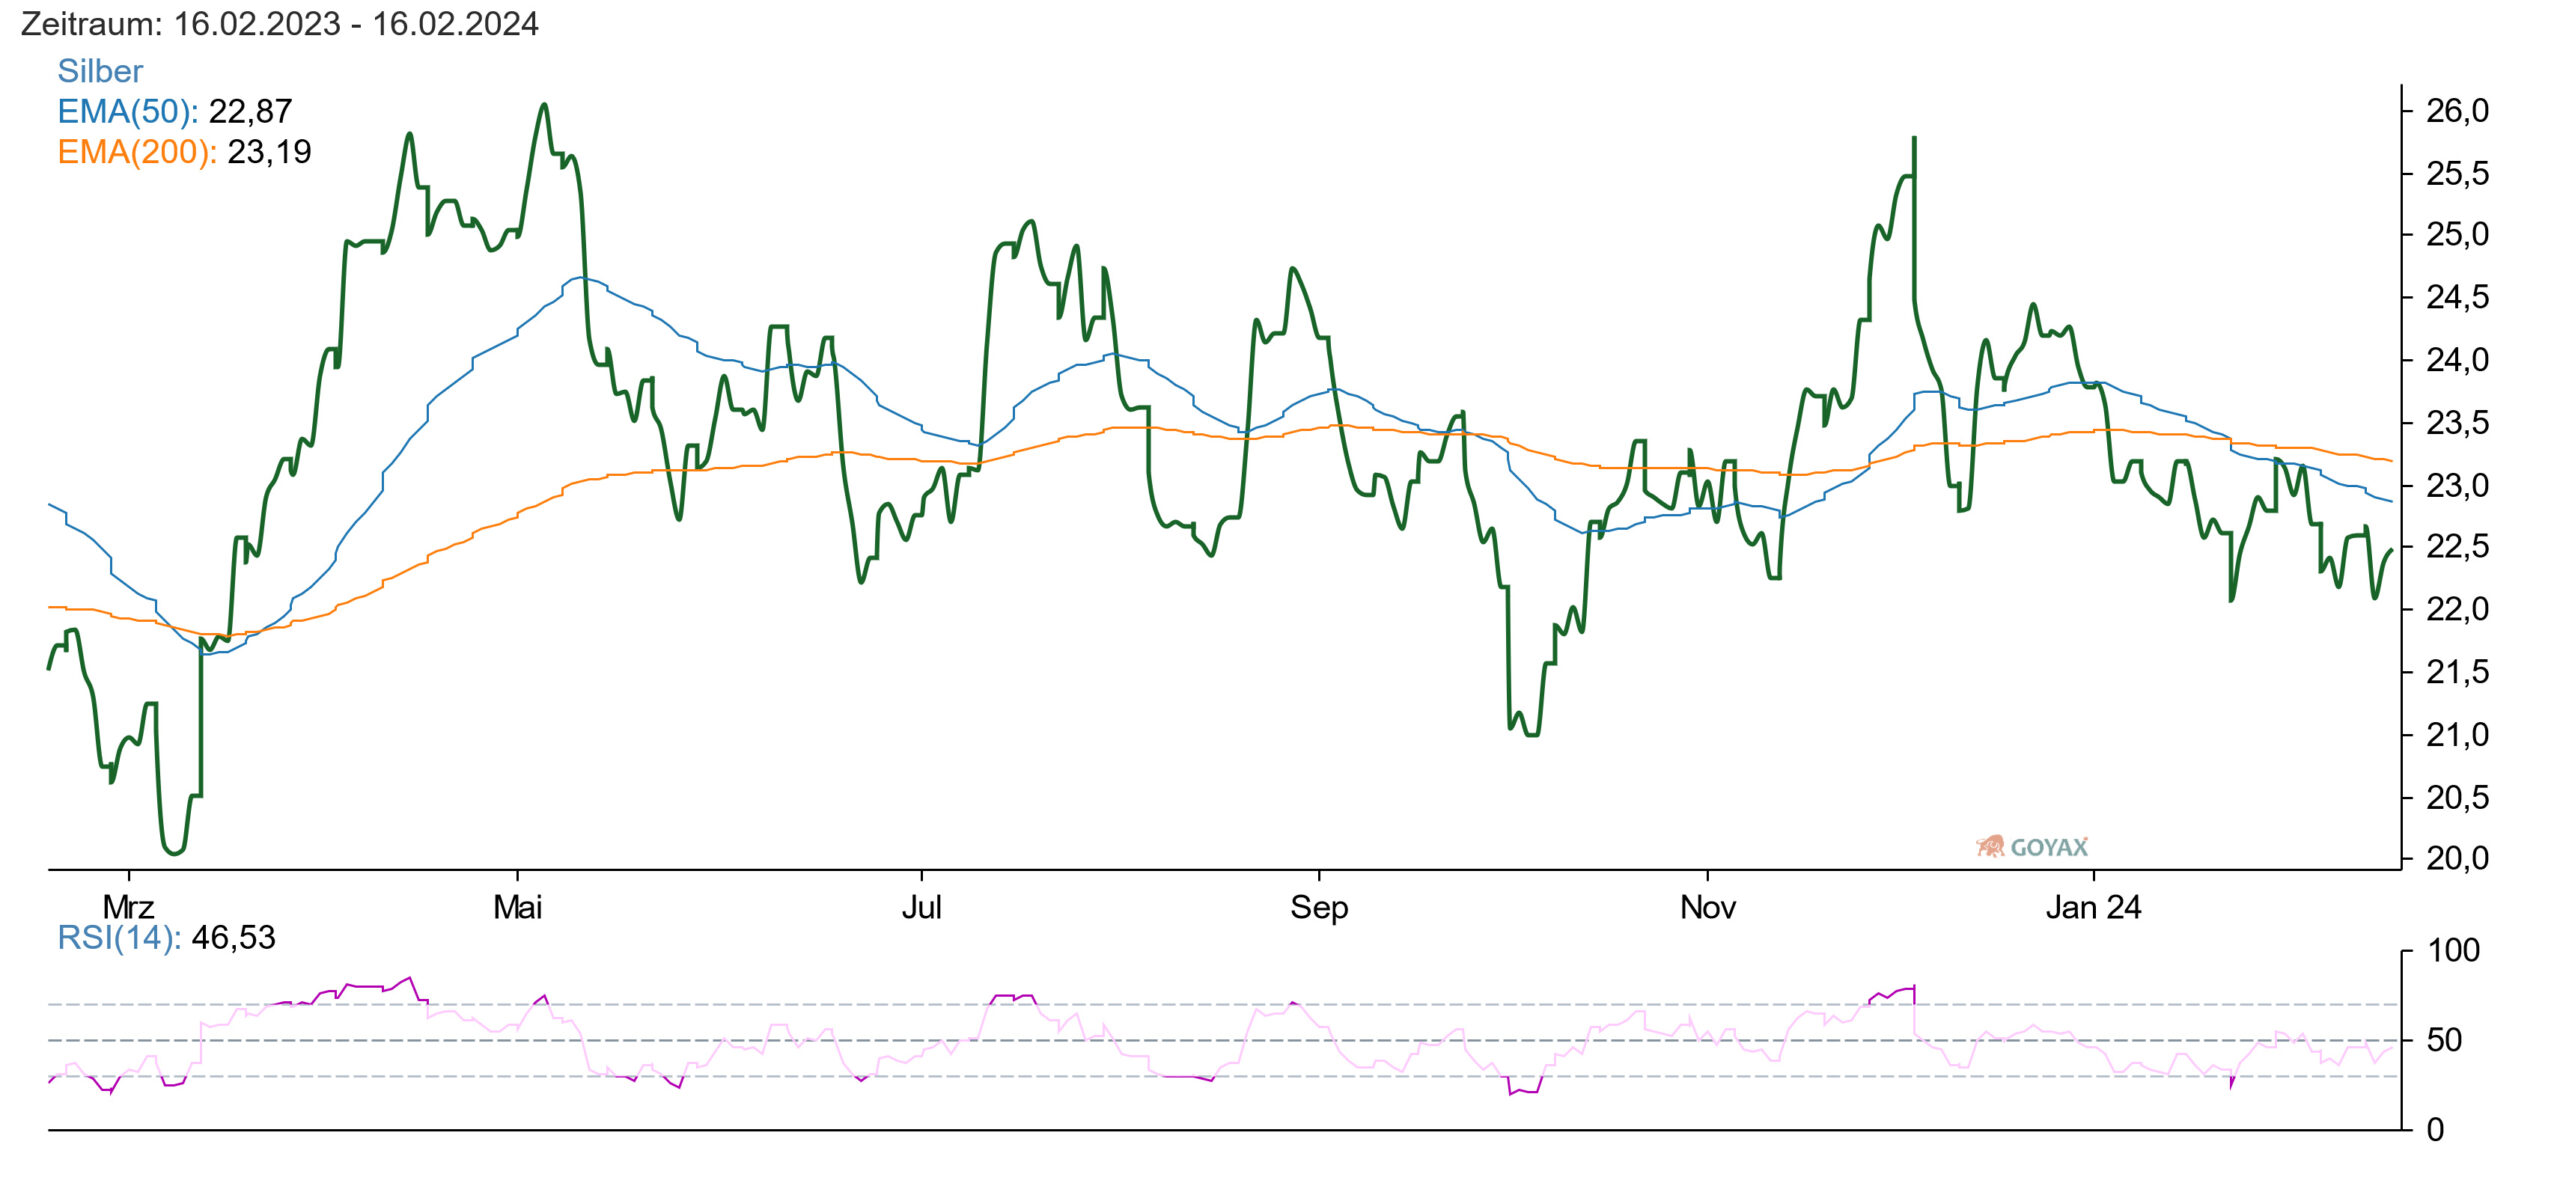Click the 50 level on RSI axis
Viewport: 2560px width, 1201px height.
(x=2444, y=1040)
